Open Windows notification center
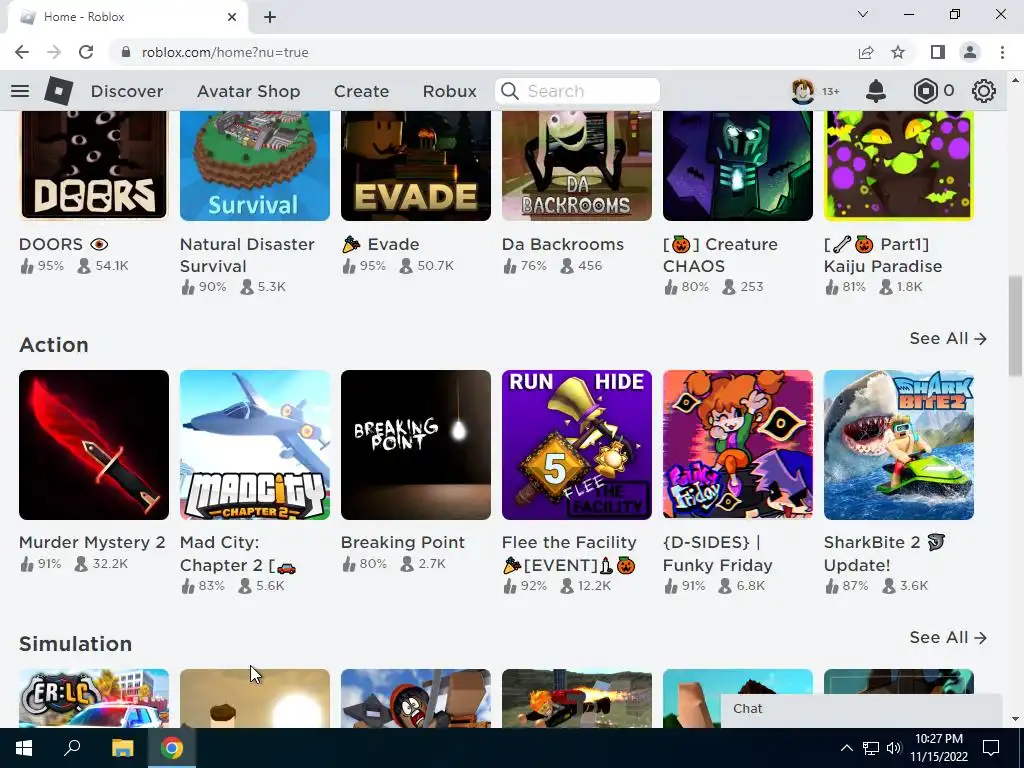This screenshot has width=1024, height=768. coord(991,748)
